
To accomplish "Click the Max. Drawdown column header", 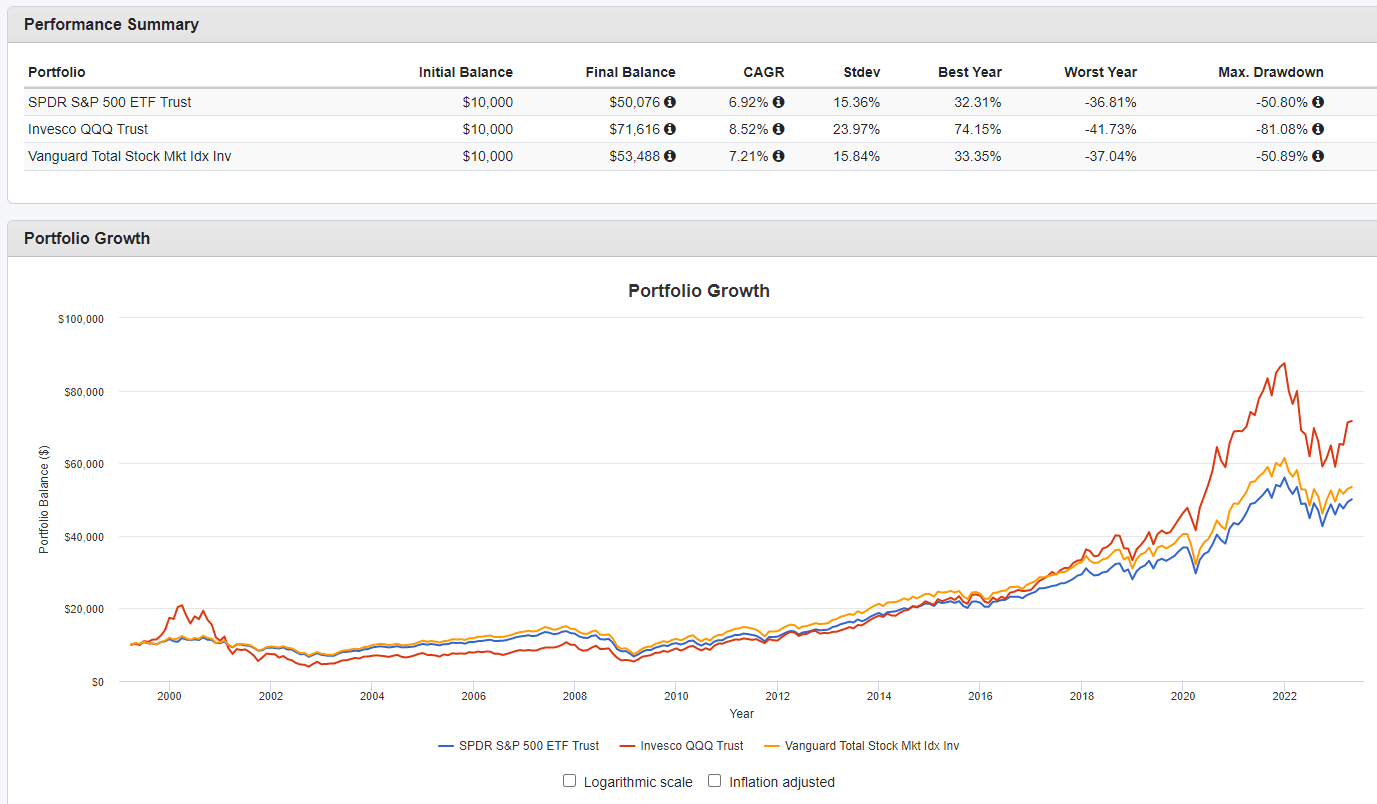I will pos(1270,72).
